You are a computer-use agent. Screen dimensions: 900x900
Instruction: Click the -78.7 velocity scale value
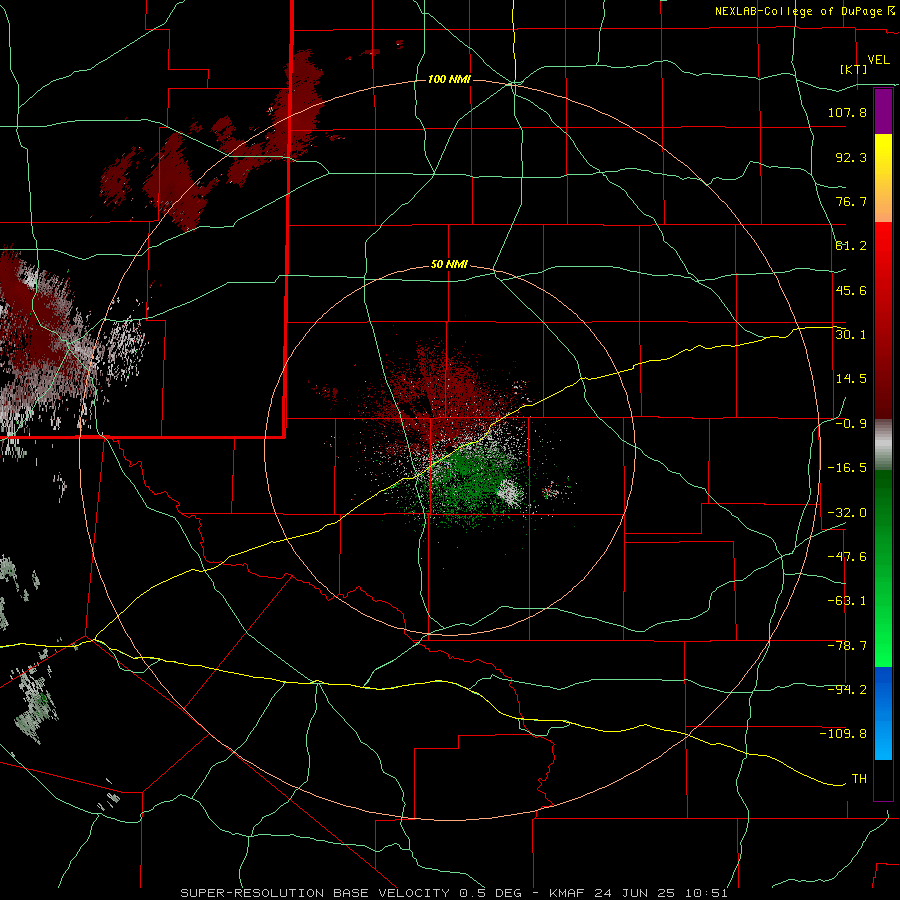847,646
